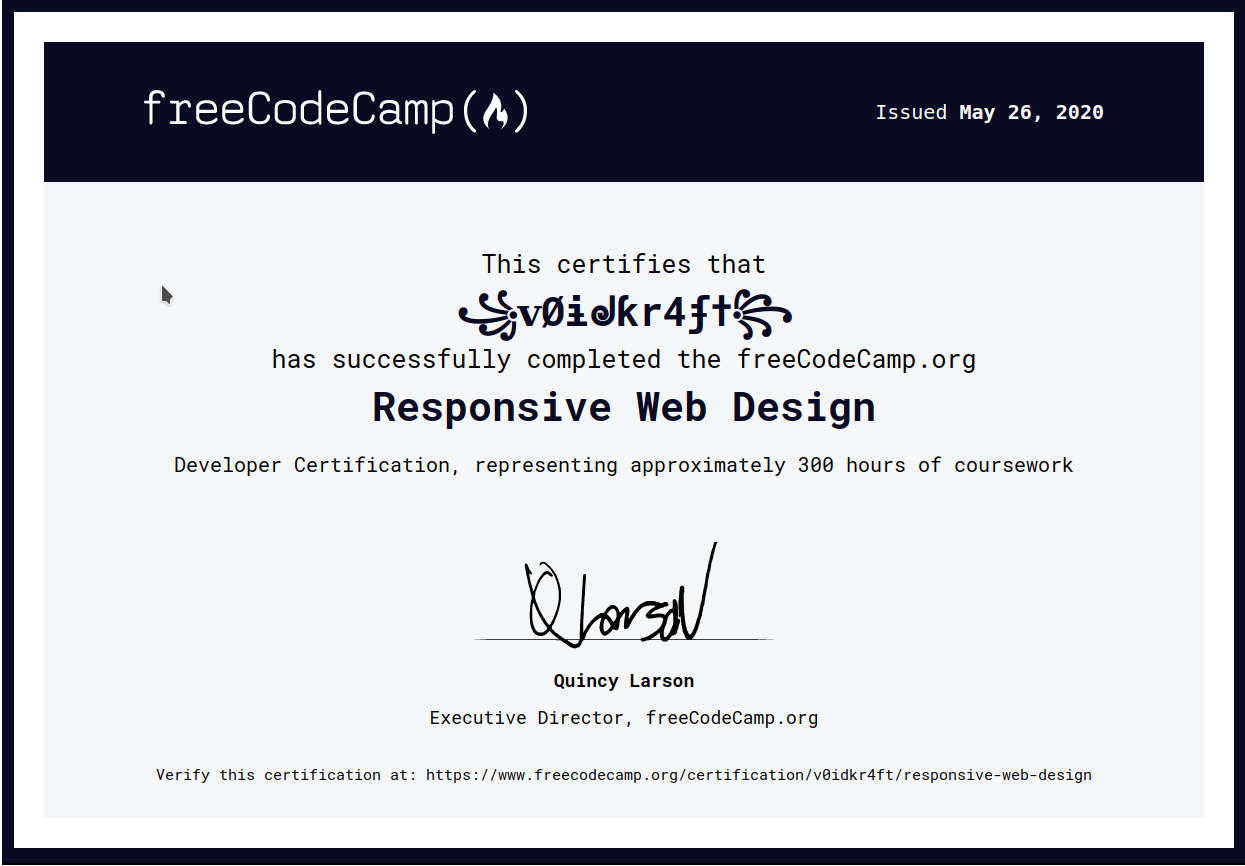The image size is (1245, 866).
Task: Click the freeCodeCamp logo text
Action: pyautogui.click(x=335, y=110)
